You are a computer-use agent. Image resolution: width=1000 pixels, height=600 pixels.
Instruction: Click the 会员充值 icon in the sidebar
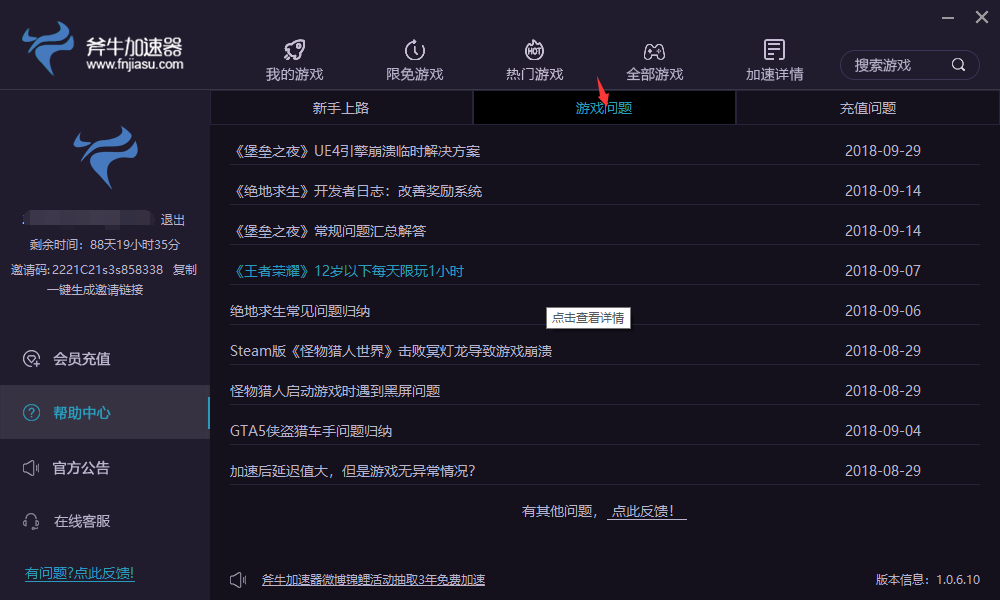(31, 359)
